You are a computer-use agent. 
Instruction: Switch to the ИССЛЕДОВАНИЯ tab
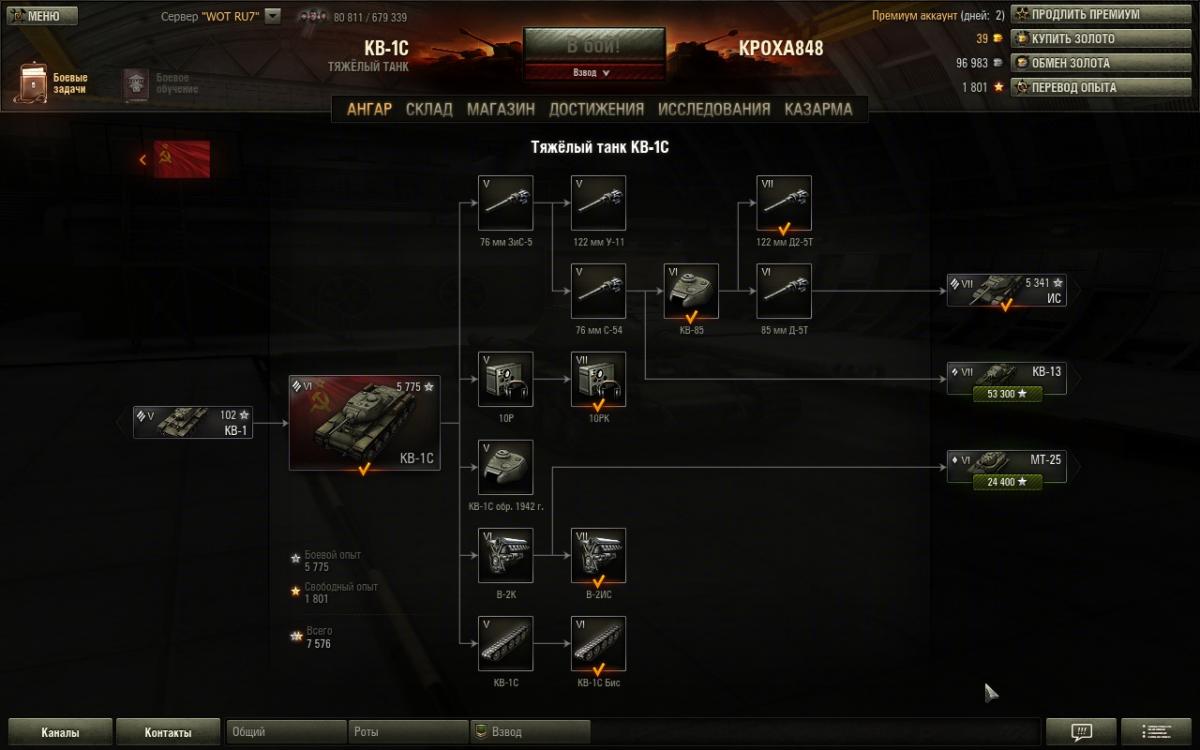(714, 109)
